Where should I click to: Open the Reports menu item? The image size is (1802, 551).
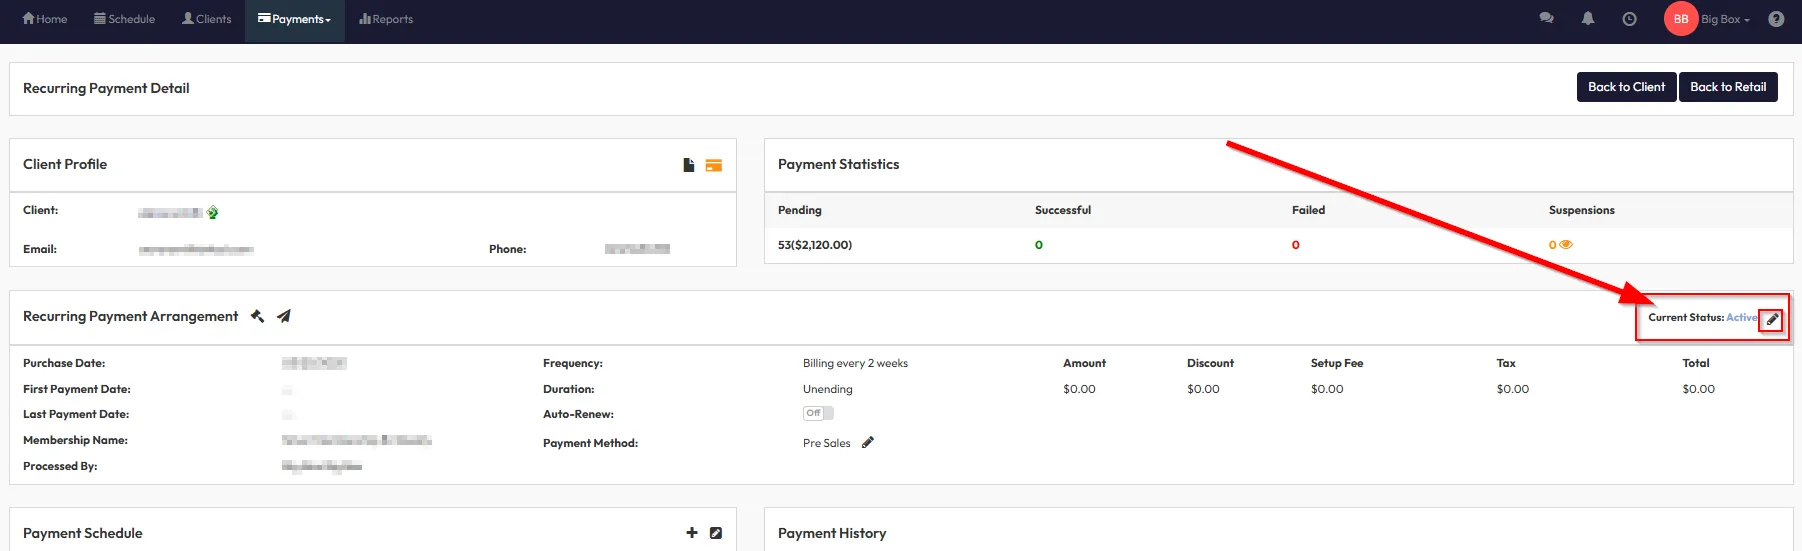tap(386, 19)
